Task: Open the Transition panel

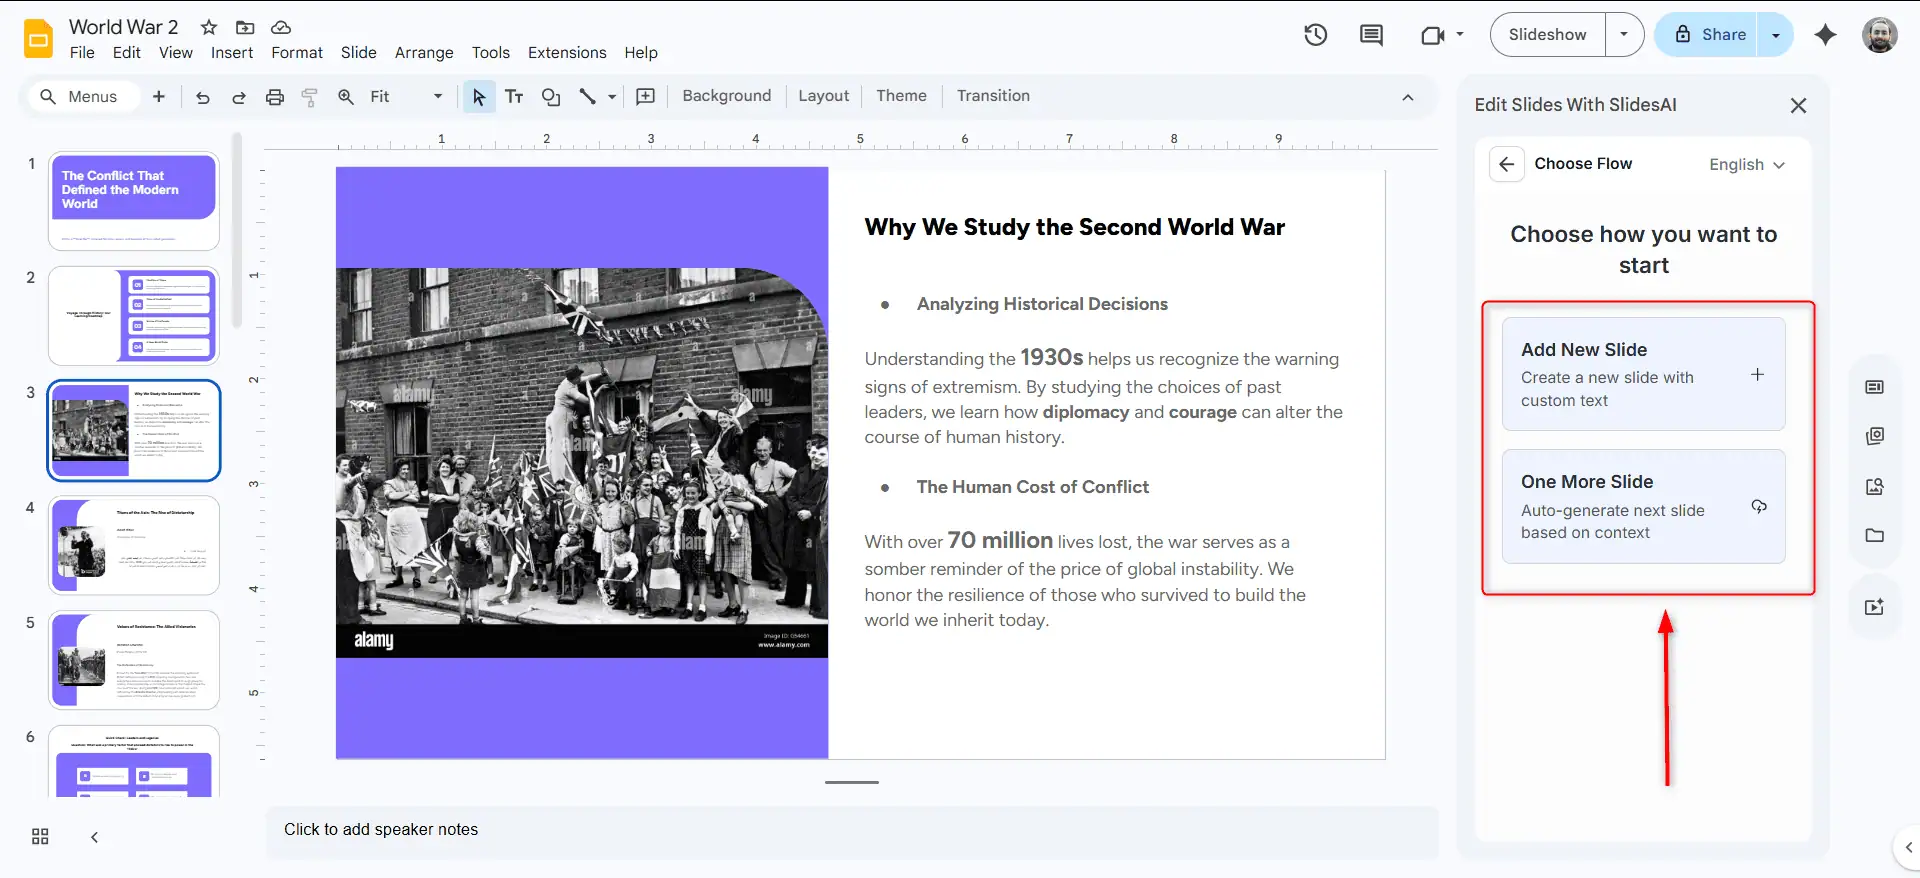Action: [993, 96]
